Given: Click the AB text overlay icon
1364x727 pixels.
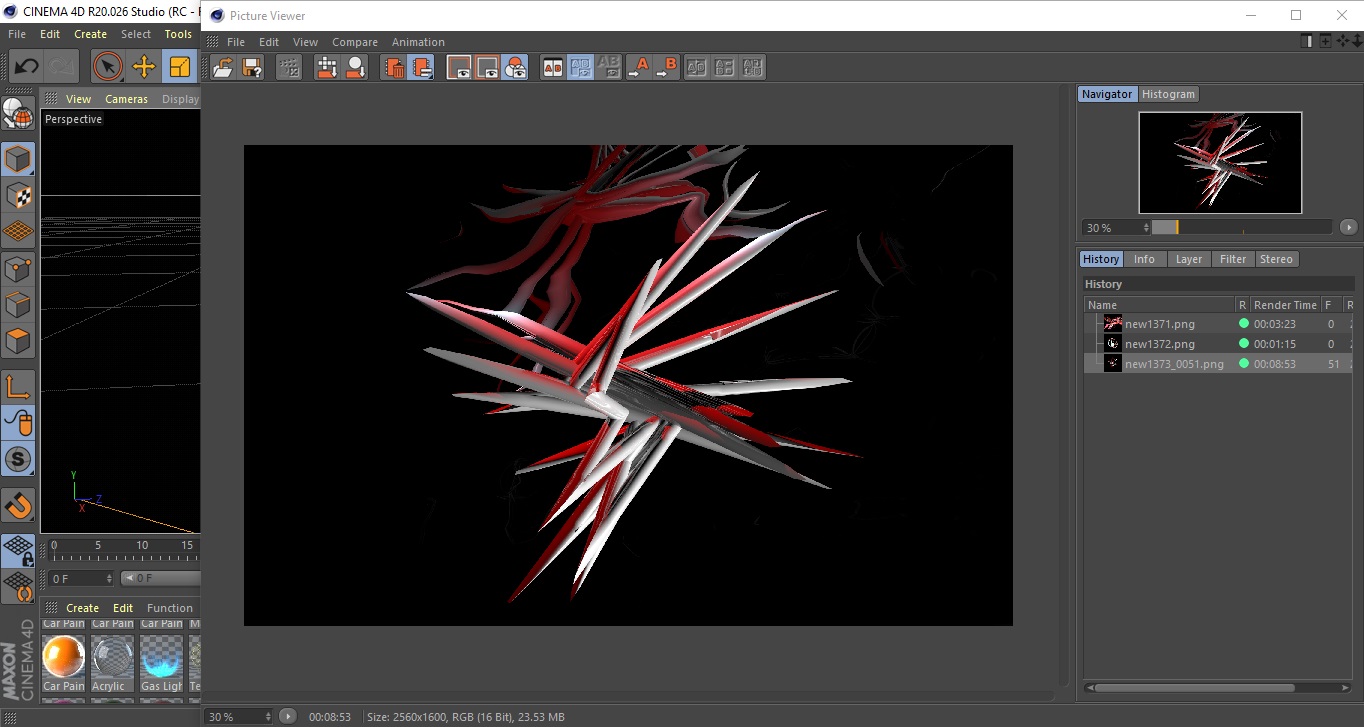Looking at the screenshot, I should [725, 67].
